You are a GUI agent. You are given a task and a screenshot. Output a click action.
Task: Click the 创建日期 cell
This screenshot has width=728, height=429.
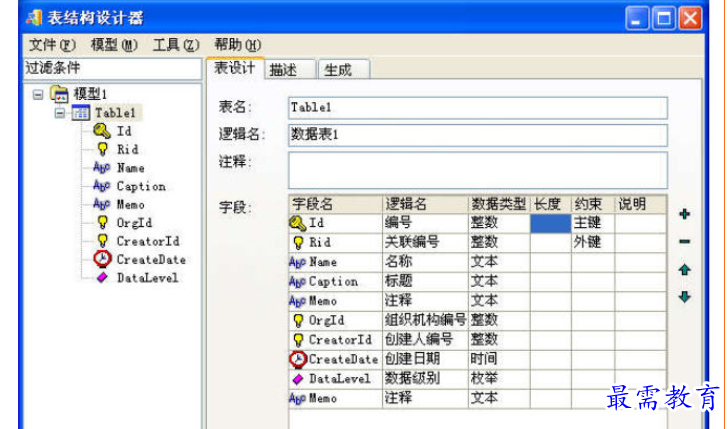tap(425, 359)
